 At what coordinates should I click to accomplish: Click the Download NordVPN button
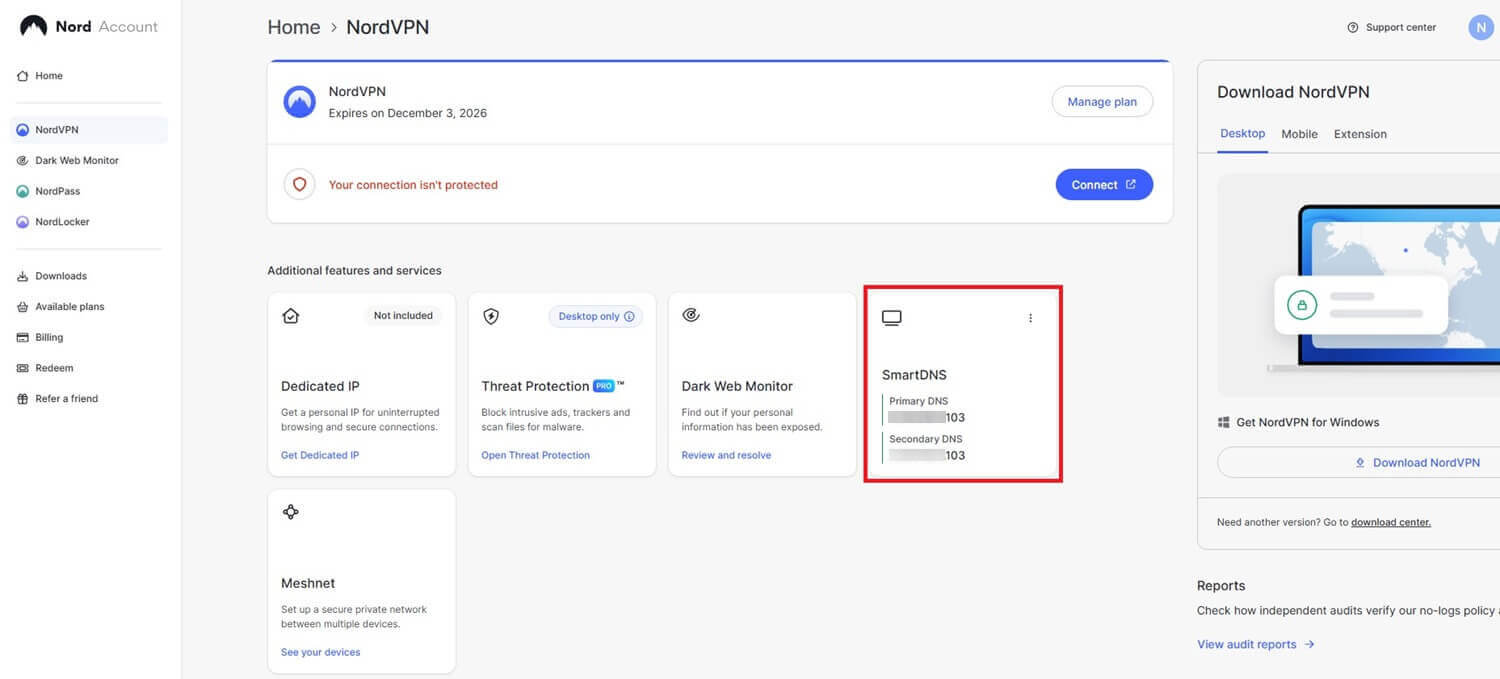(x=1358, y=463)
